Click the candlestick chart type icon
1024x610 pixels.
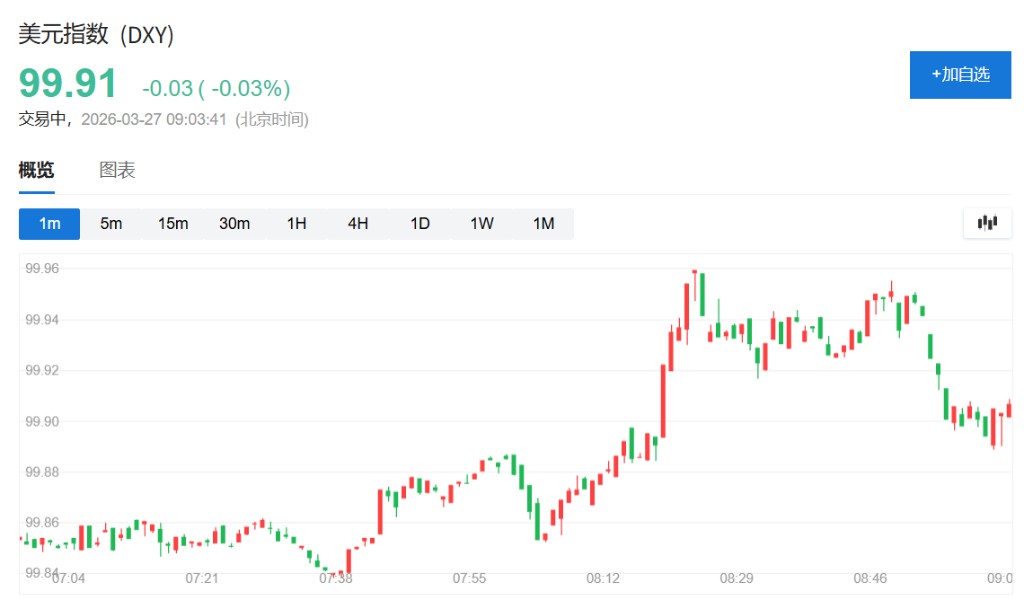[987, 223]
